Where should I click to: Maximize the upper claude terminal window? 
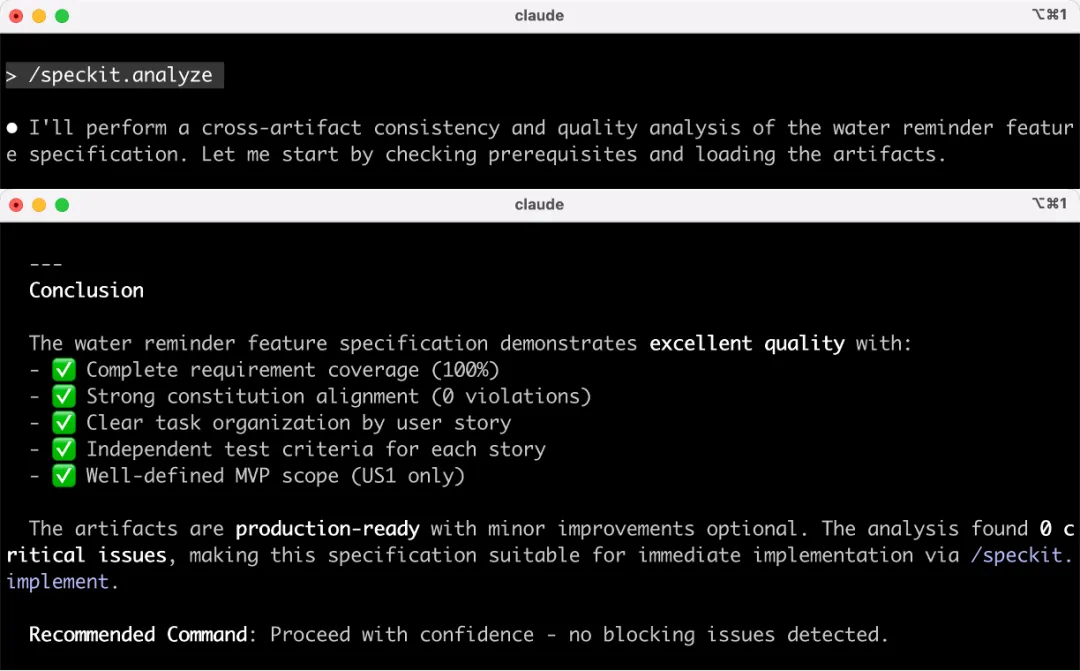click(x=62, y=16)
